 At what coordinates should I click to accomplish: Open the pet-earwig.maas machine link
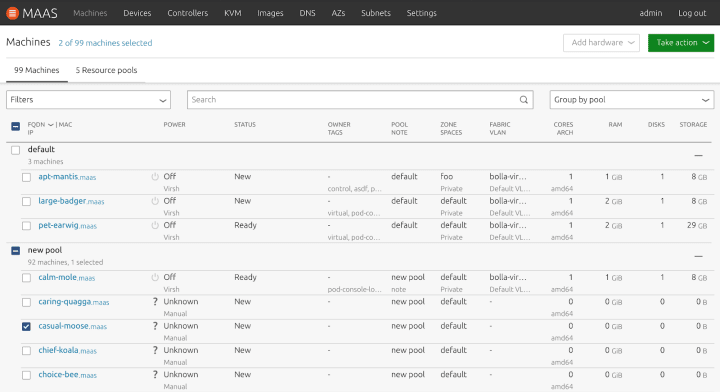point(68,225)
